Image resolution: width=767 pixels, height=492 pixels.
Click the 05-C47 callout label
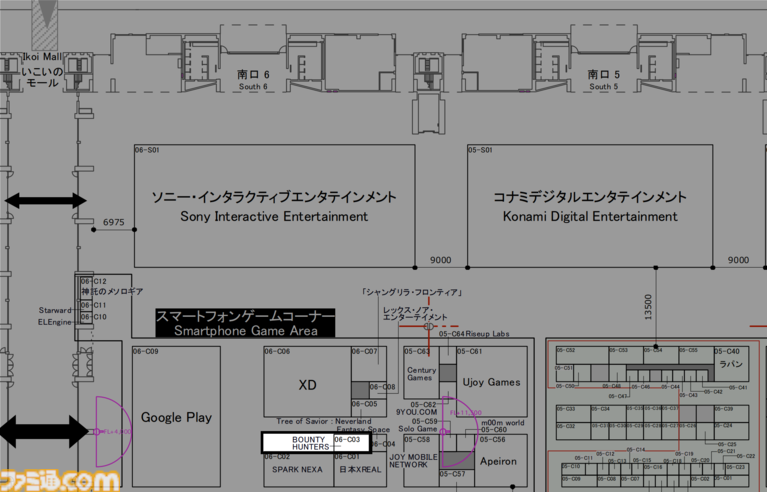coord(618,396)
